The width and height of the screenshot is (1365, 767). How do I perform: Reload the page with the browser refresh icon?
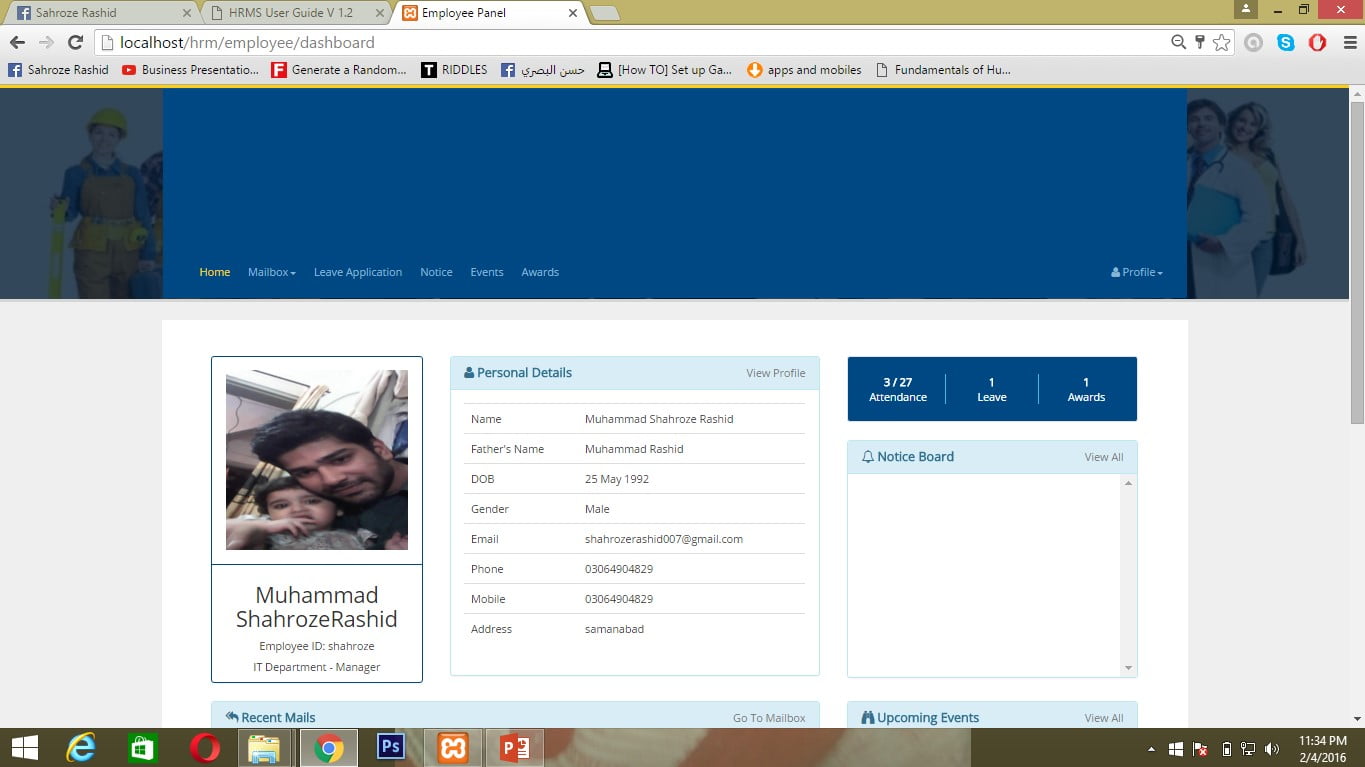point(75,43)
